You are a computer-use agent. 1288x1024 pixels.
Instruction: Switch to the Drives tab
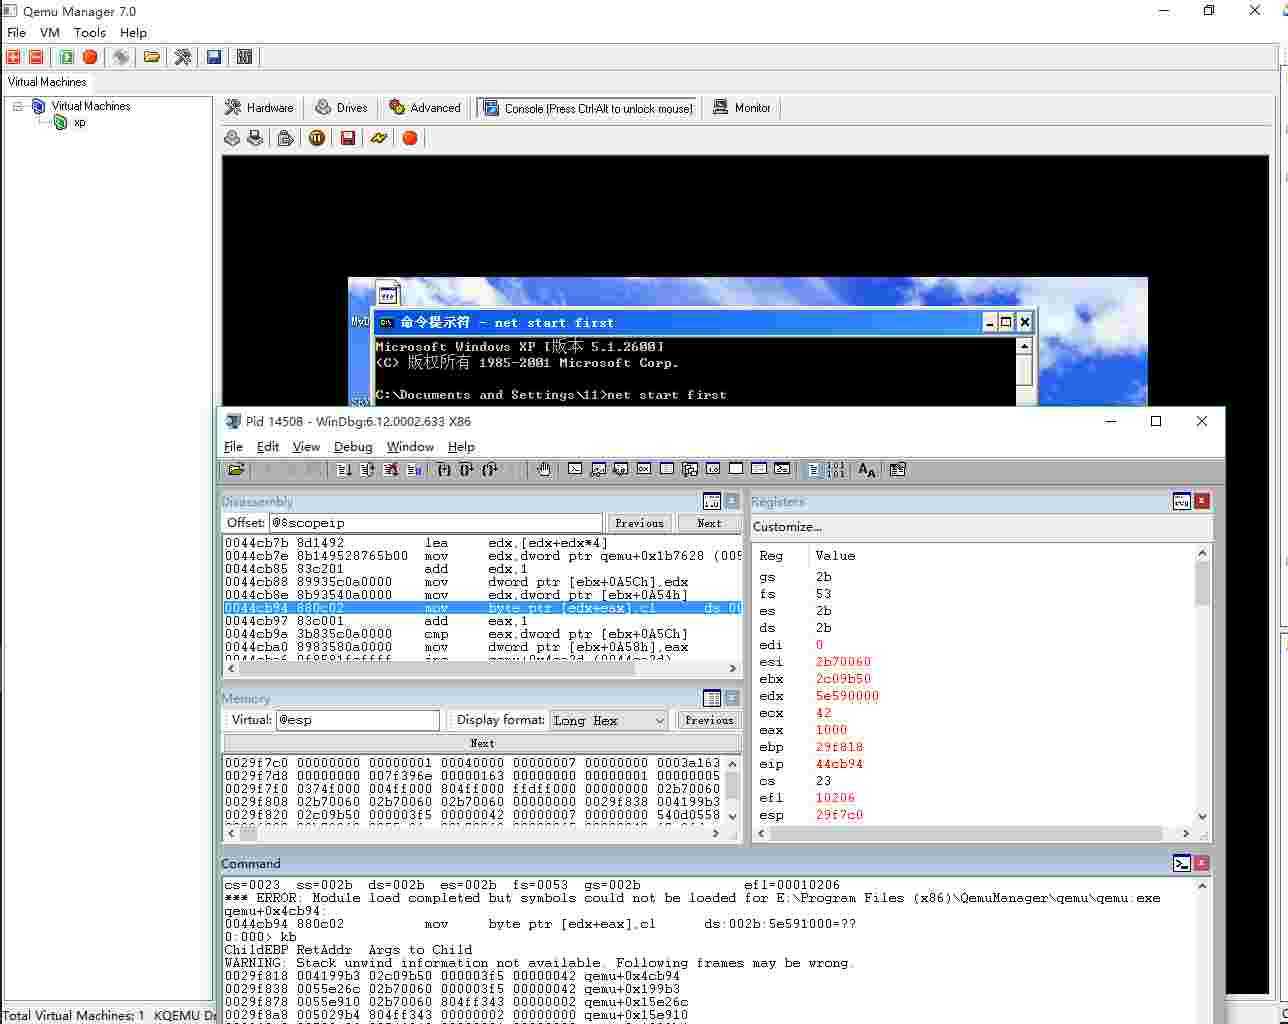coord(342,108)
